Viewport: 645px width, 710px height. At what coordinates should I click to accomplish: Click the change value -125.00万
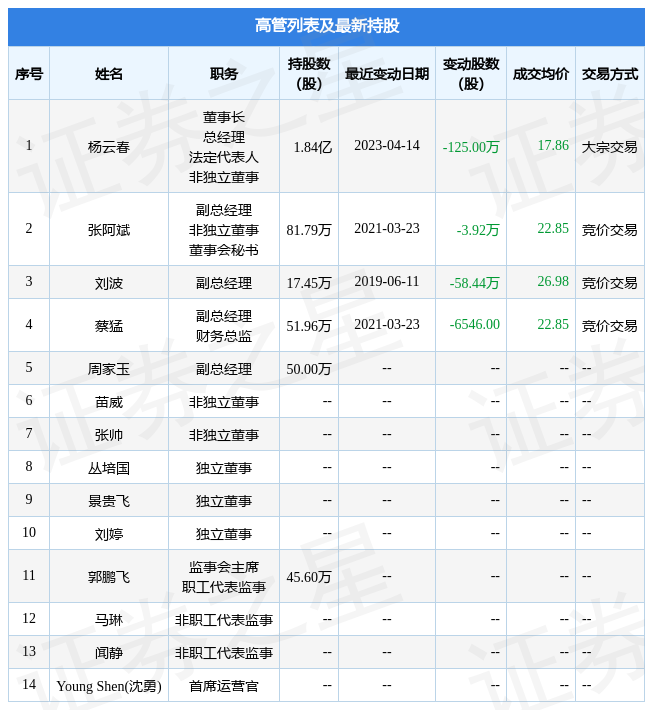471,147
